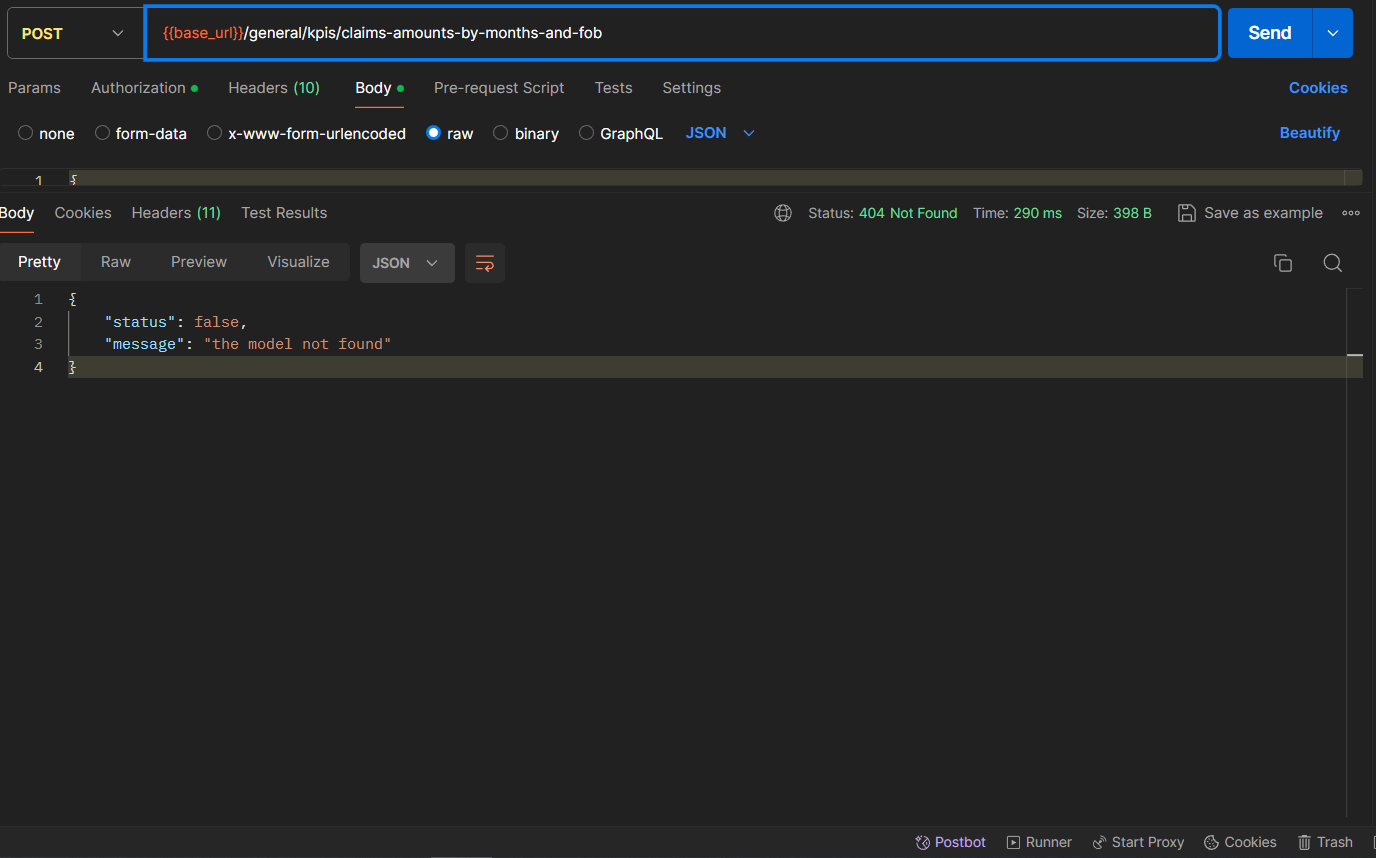Open the Runner from the bottom bar

[x=1039, y=842]
